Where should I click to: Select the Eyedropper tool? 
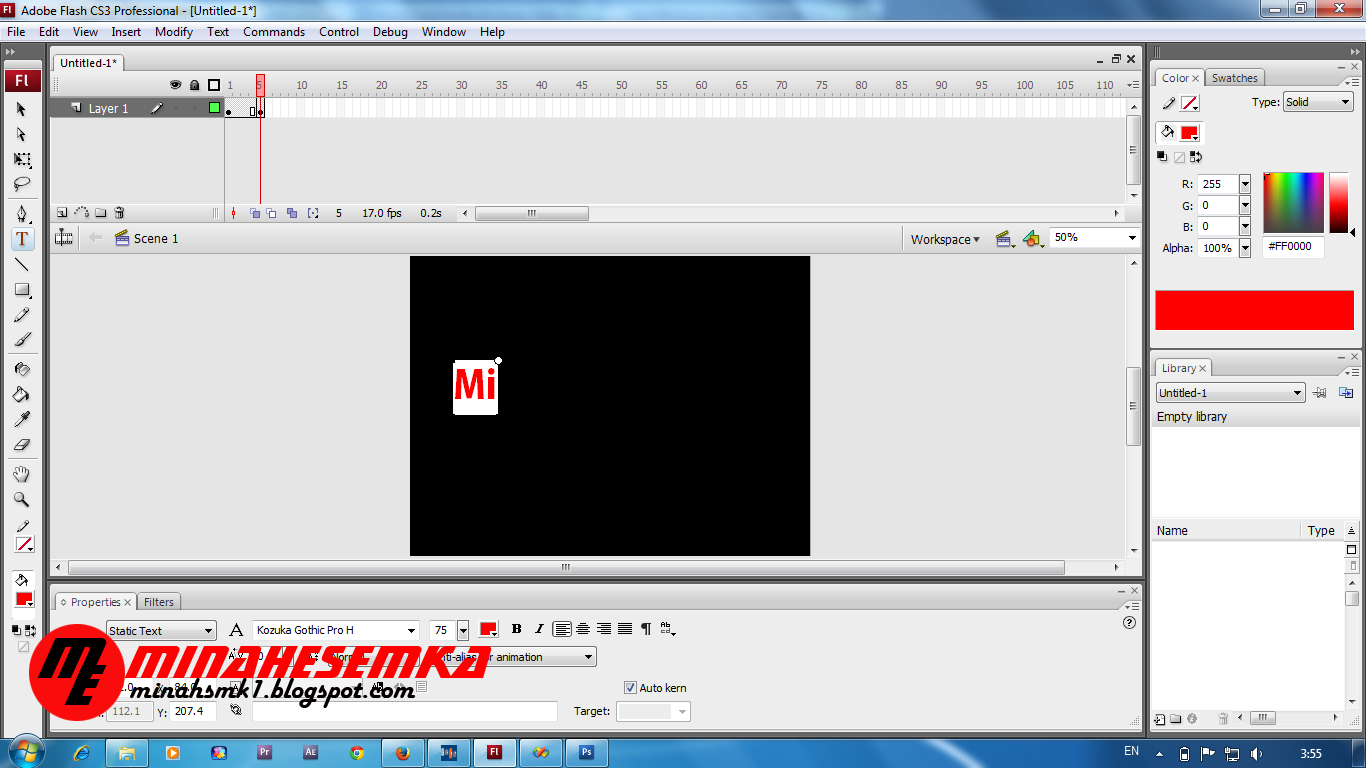click(x=22, y=418)
